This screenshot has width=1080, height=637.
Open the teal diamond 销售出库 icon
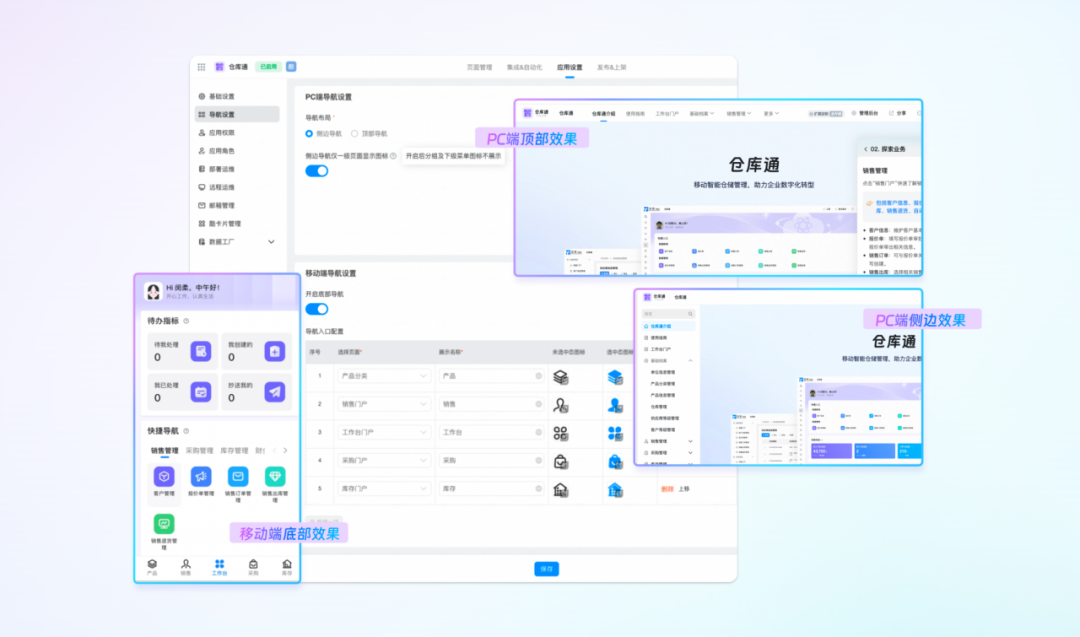pyautogui.click(x=275, y=476)
